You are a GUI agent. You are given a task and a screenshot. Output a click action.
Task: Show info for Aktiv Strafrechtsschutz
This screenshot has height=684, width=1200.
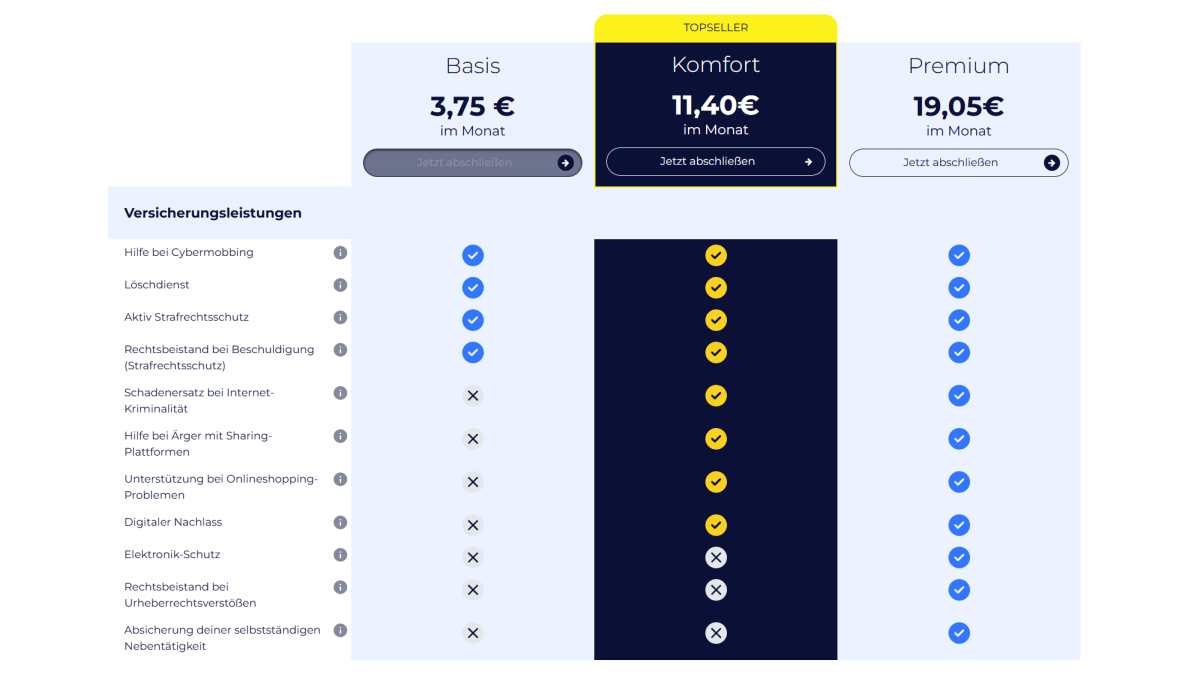[x=340, y=318]
